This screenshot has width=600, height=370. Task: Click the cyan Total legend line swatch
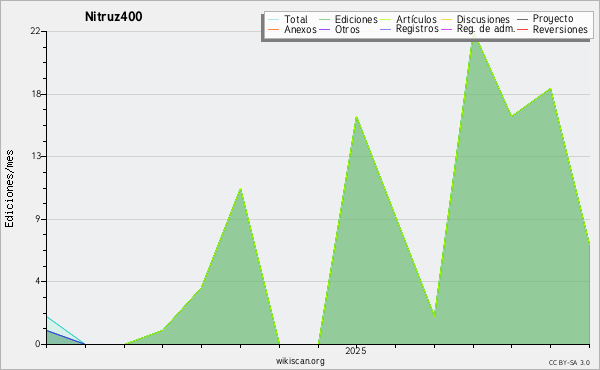[273, 20]
